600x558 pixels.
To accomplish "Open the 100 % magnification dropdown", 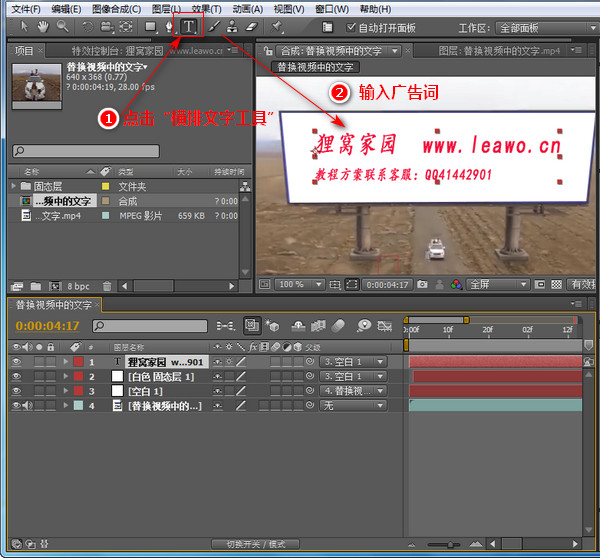I will [x=300, y=284].
